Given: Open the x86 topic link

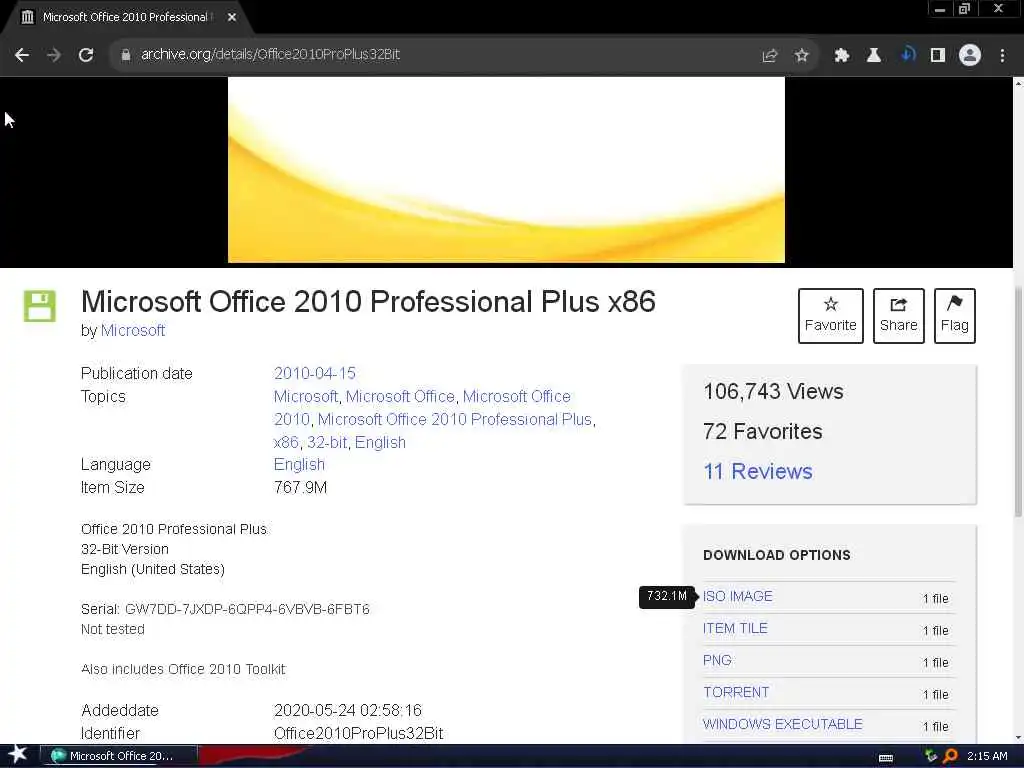Looking at the screenshot, I should click(x=286, y=442).
